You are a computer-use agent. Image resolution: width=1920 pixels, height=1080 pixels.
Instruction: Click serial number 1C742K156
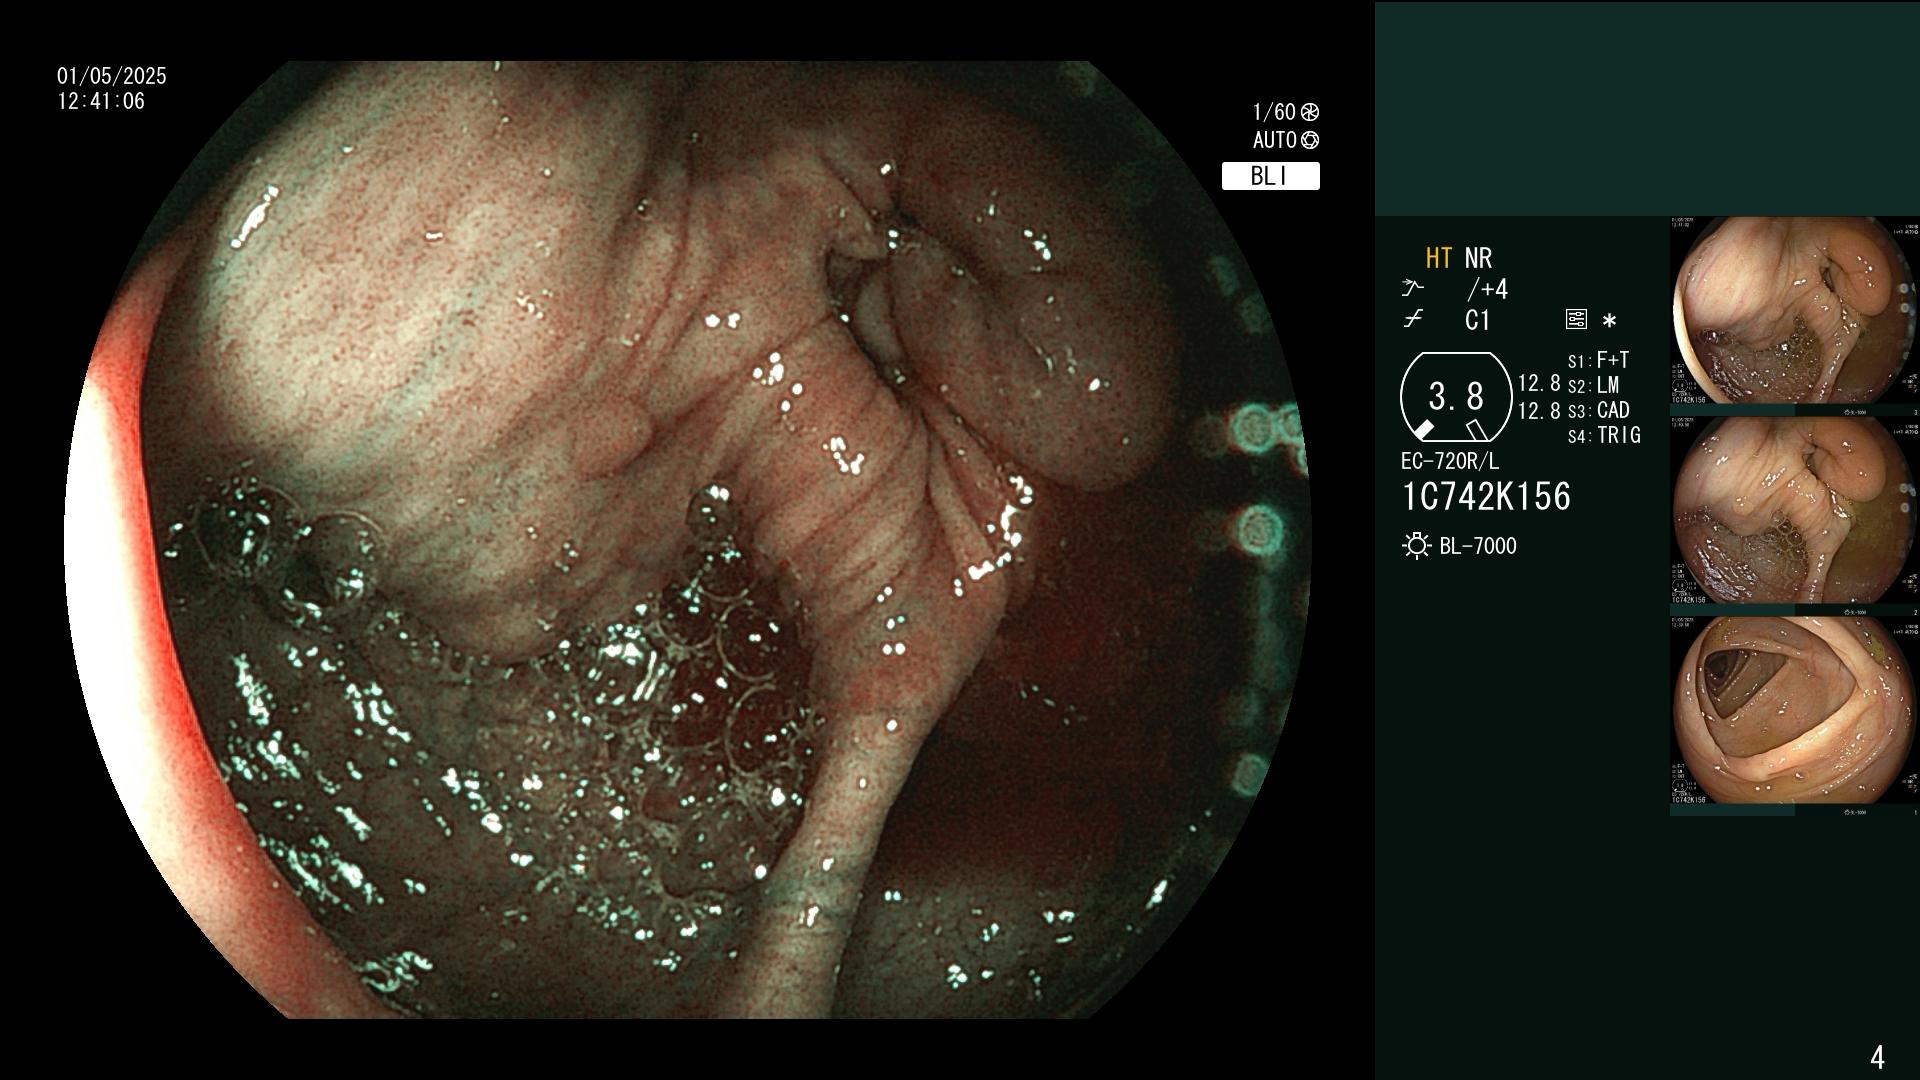(1486, 497)
